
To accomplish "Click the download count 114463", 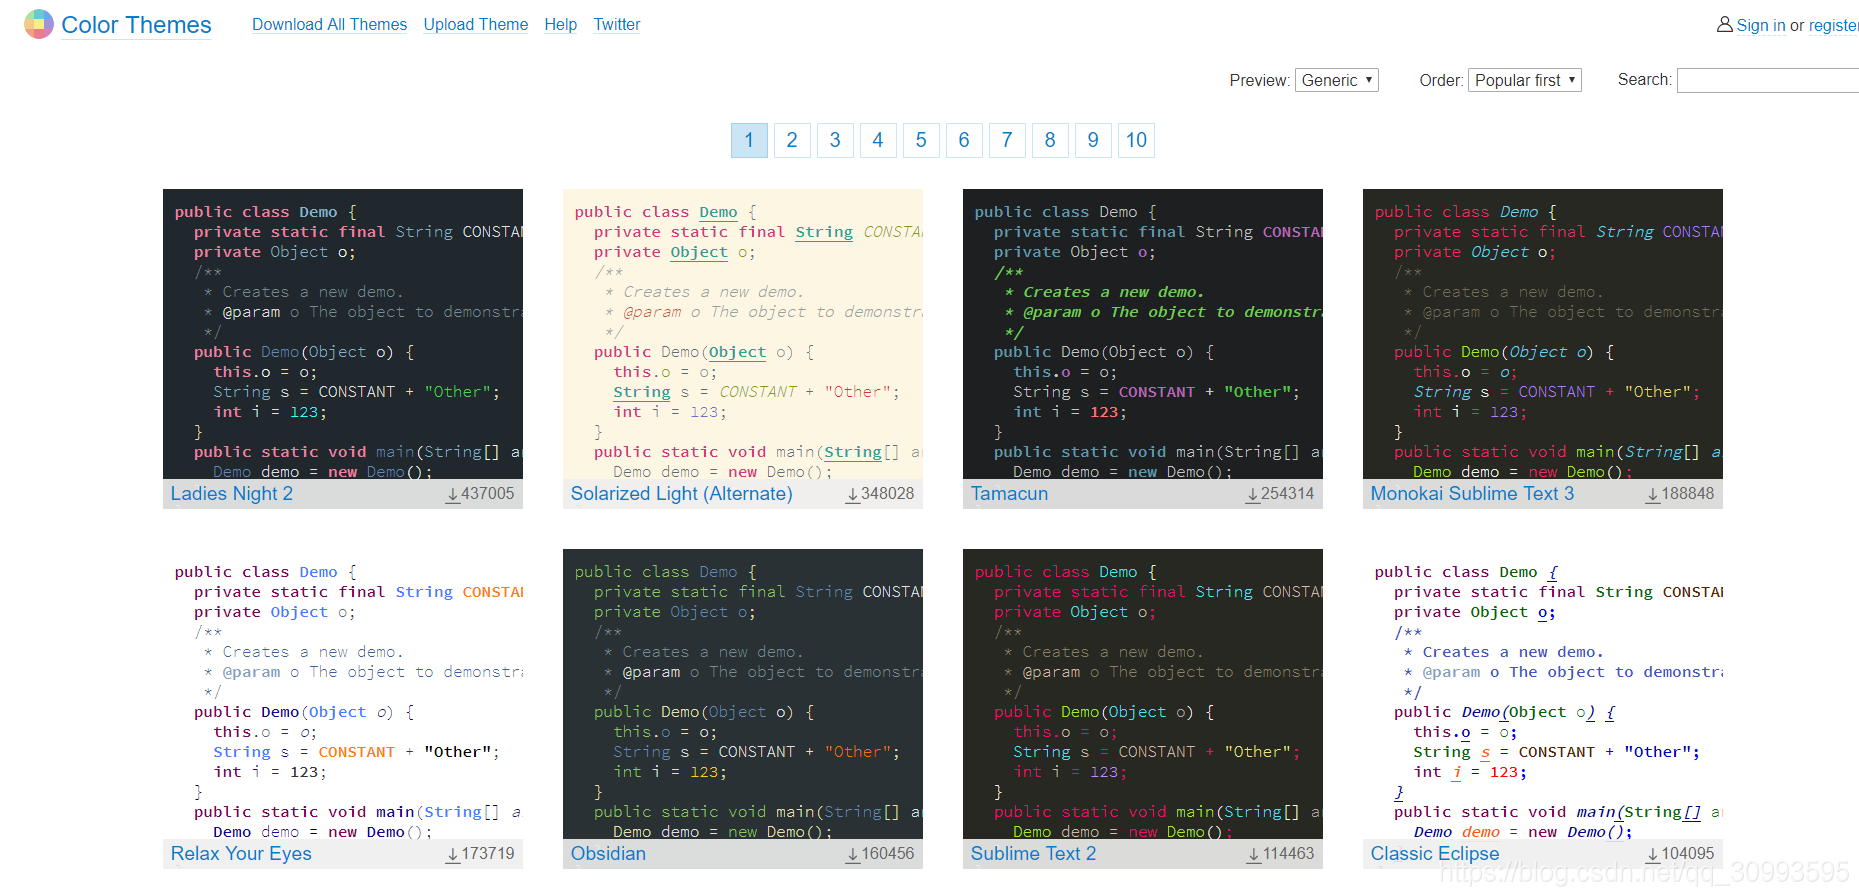I will (1288, 854).
